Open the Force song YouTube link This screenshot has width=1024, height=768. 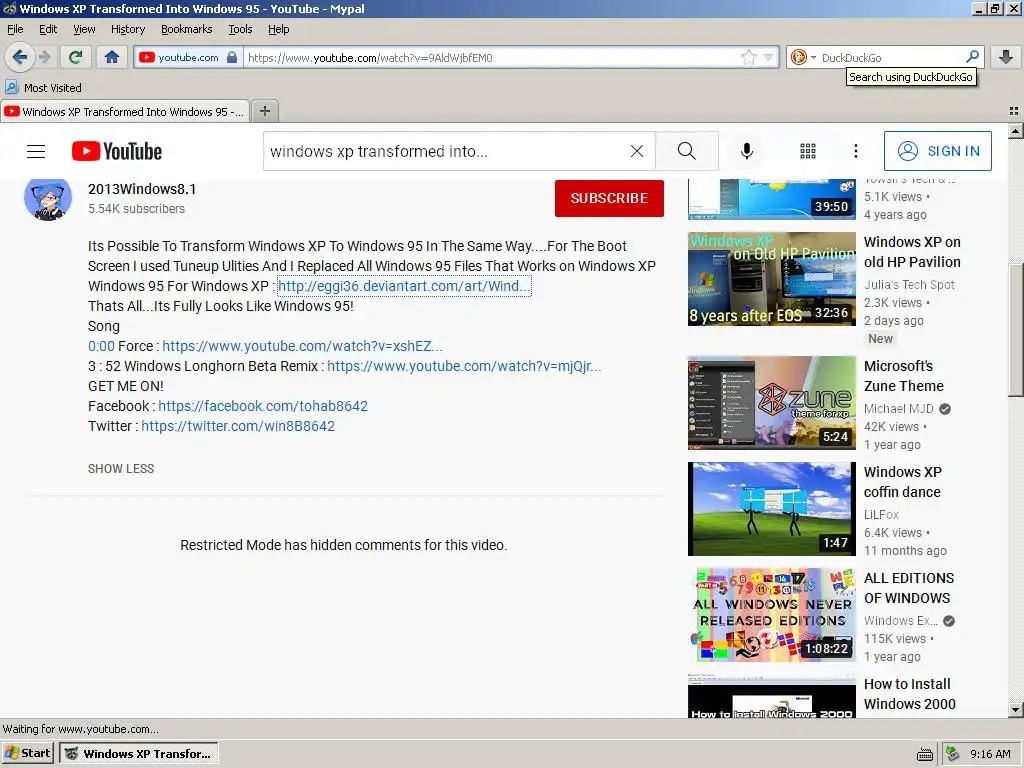(302, 346)
